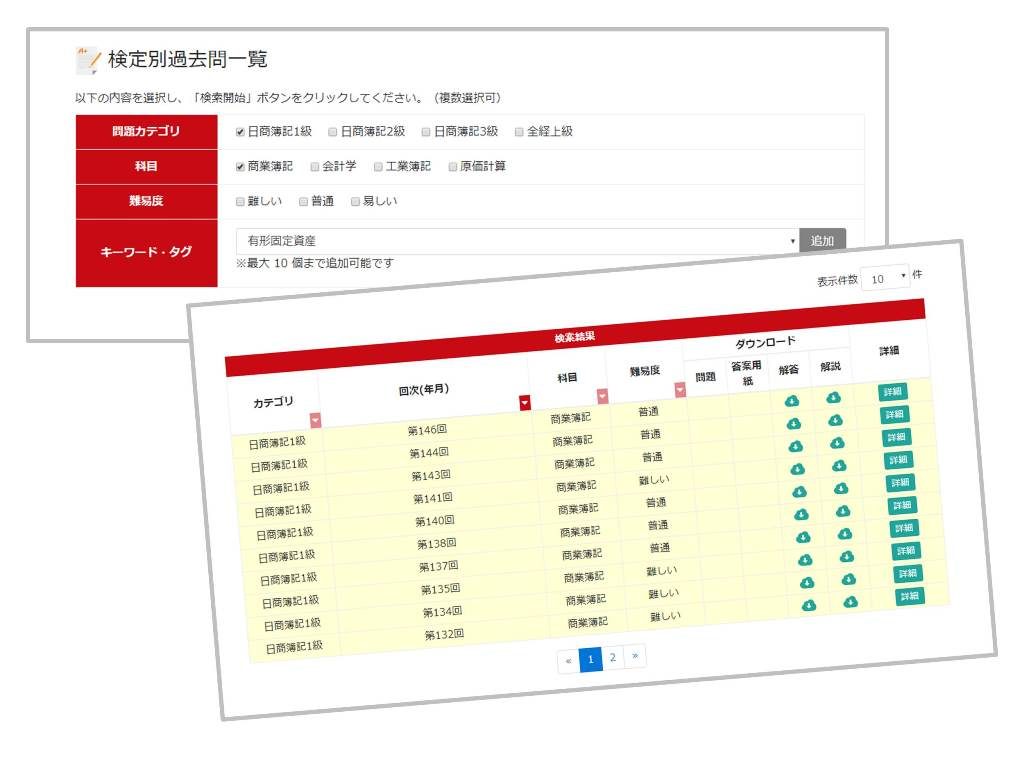Uncheck the 商業簿記 subject checkbox

240,167
